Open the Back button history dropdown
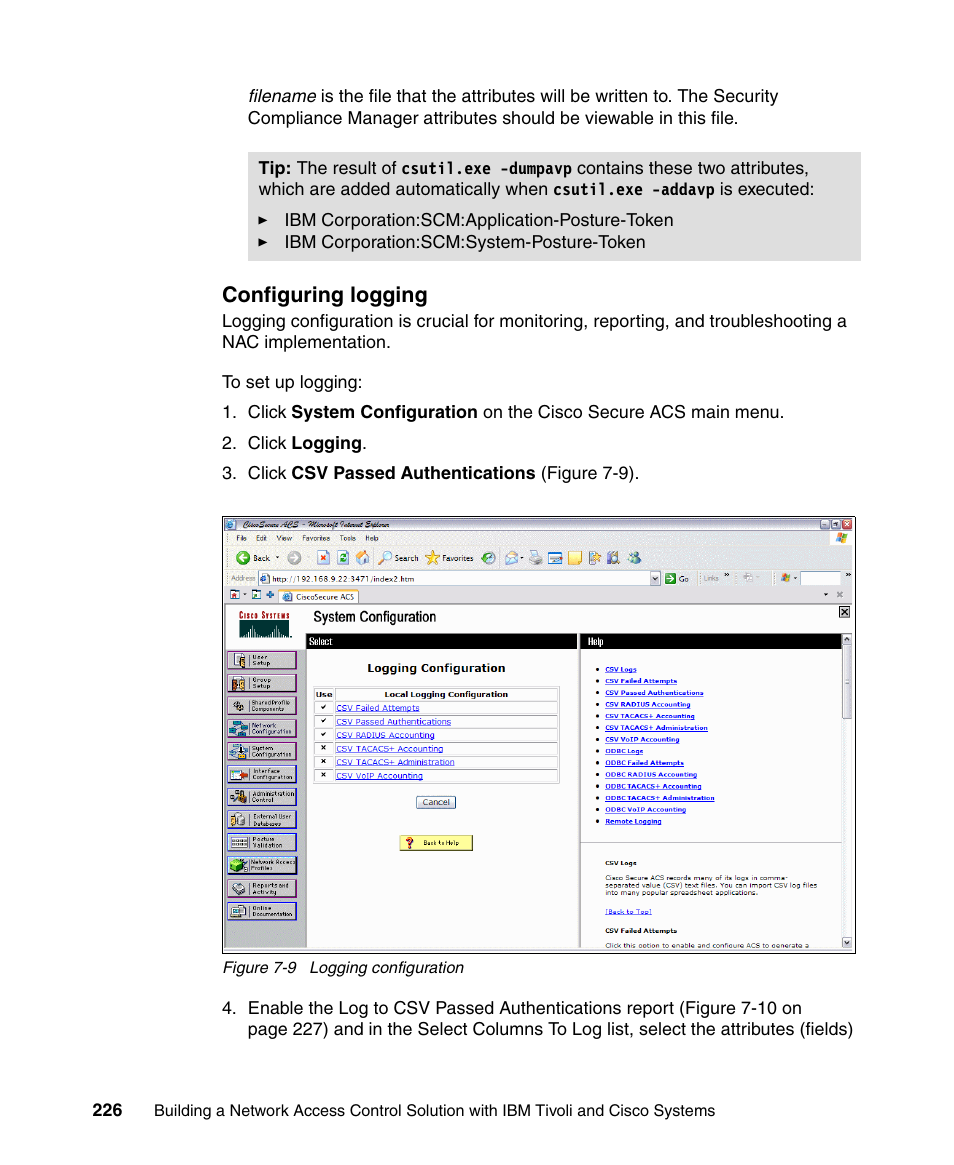 pyautogui.click(x=278, y=558)
